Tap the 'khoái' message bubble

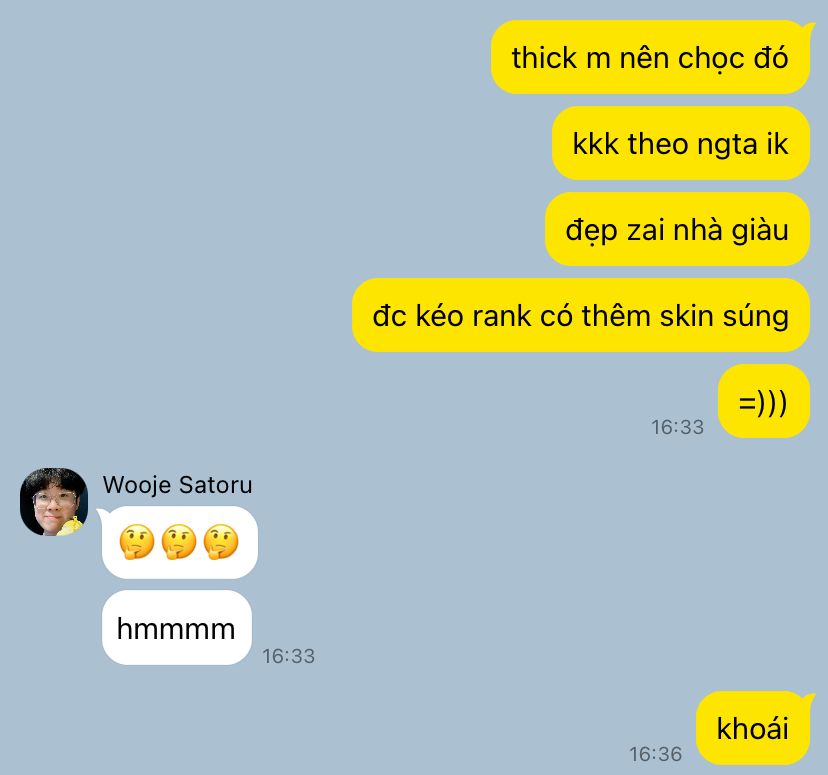point(753,728)
